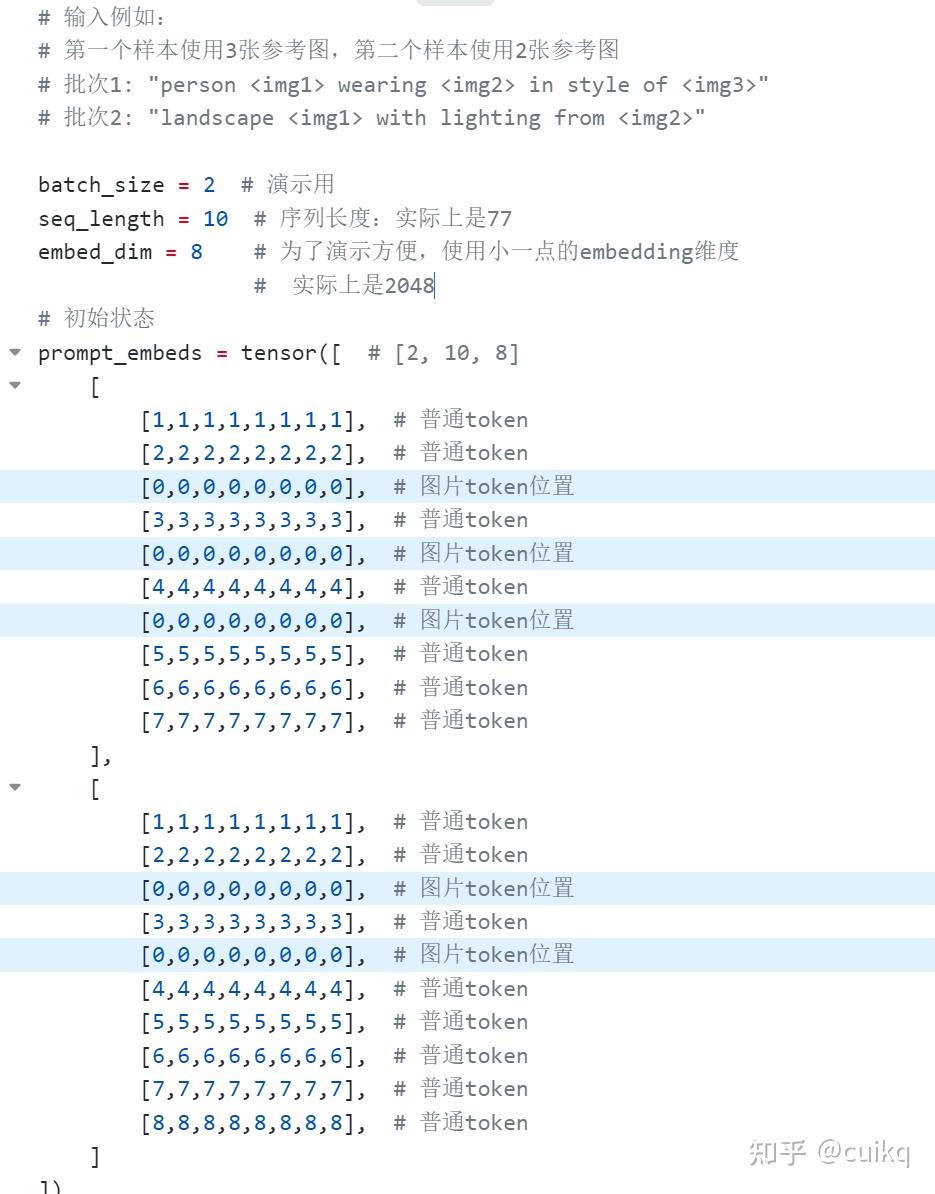935x1194 pixels.
Task: Click first batch row [3,3,3,3,3,3,3,3]
Action: point(334,520)
